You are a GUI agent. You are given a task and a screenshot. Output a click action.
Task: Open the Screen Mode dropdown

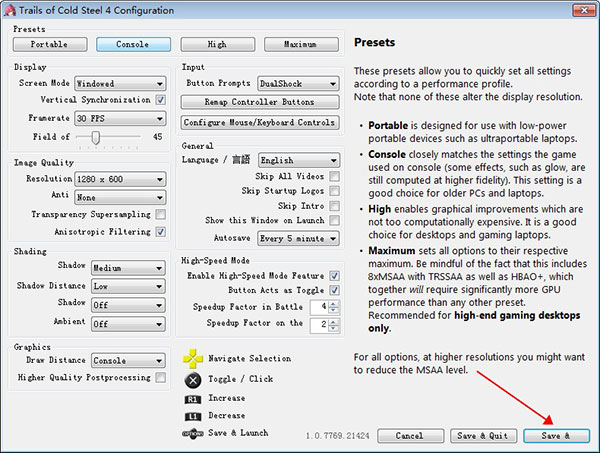click(120, 84)
